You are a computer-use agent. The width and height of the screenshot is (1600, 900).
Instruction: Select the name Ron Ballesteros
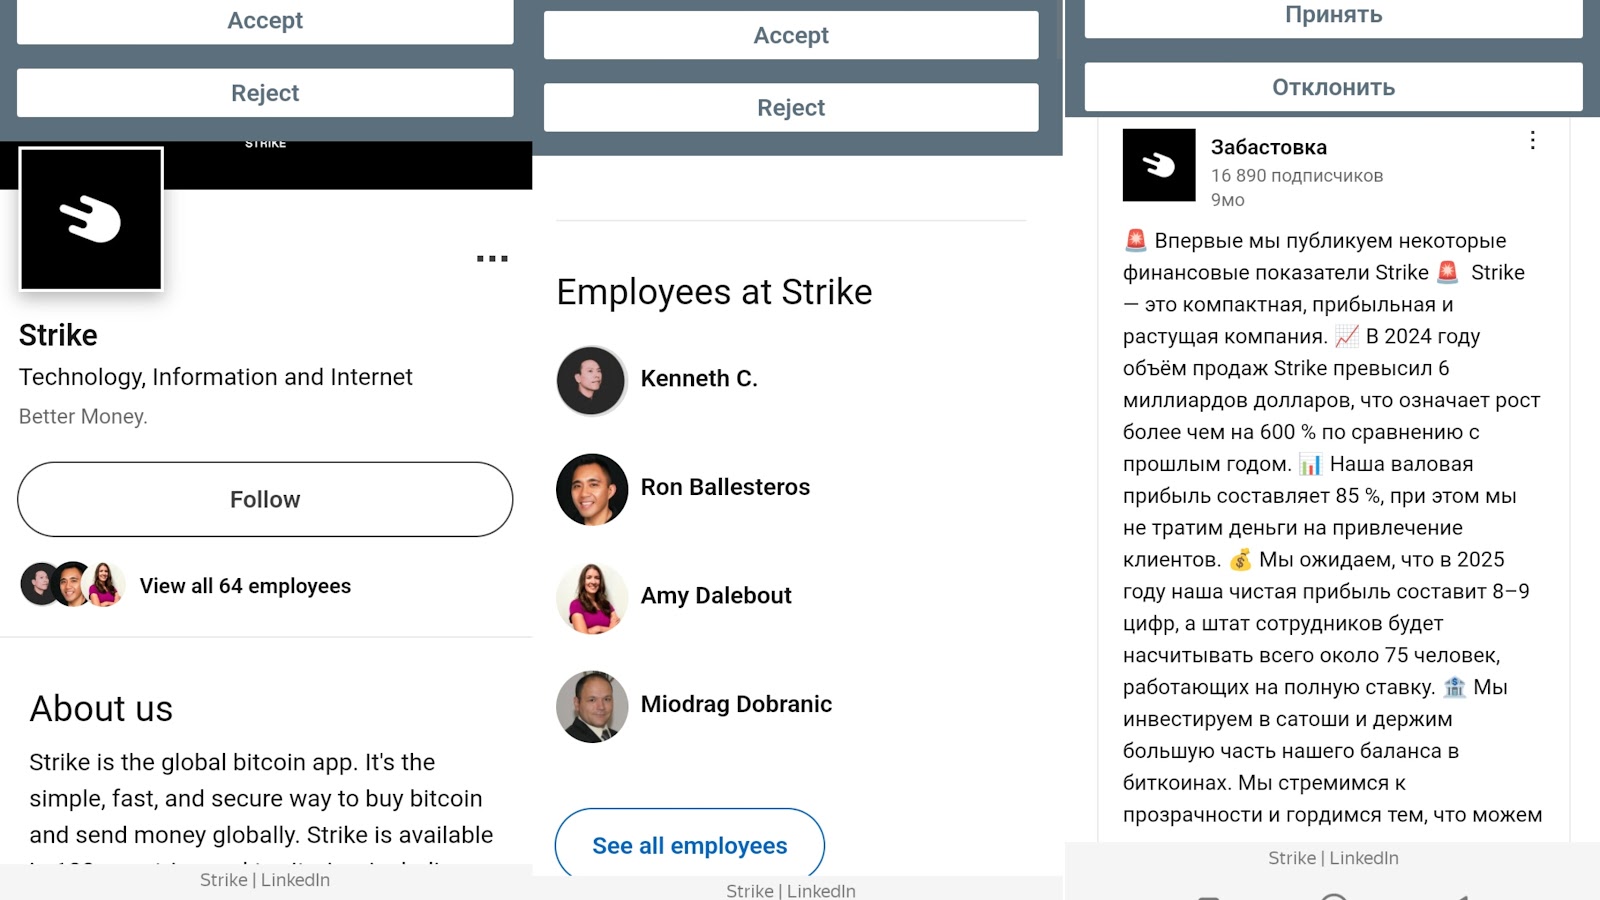pyautogui.click(x=725, y=487)
